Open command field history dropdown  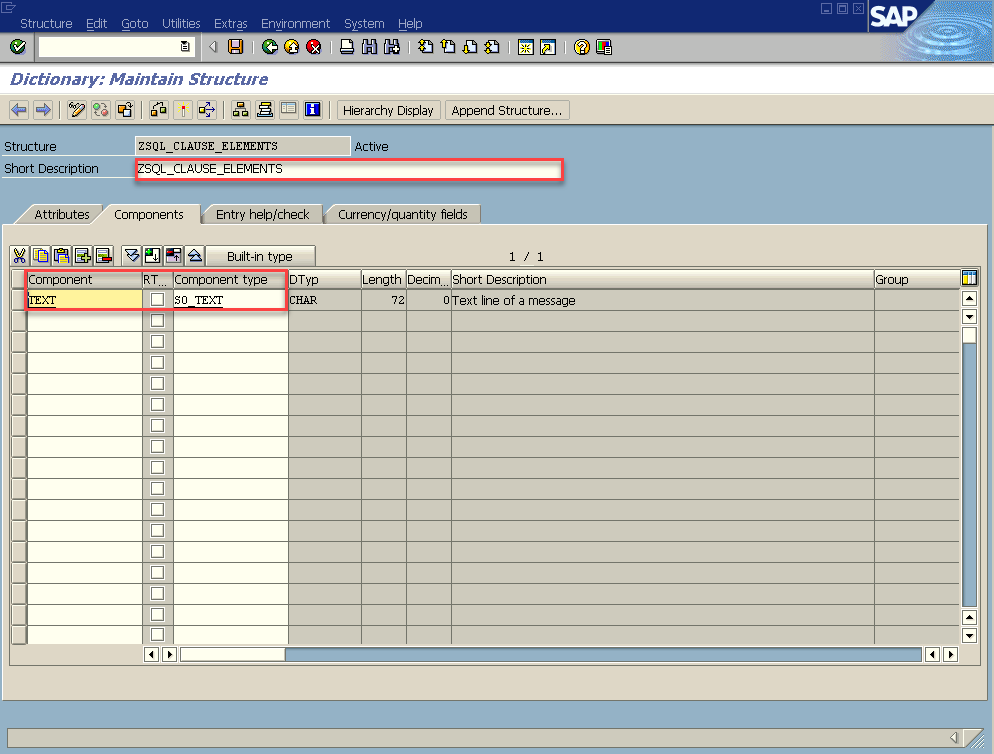185,46
